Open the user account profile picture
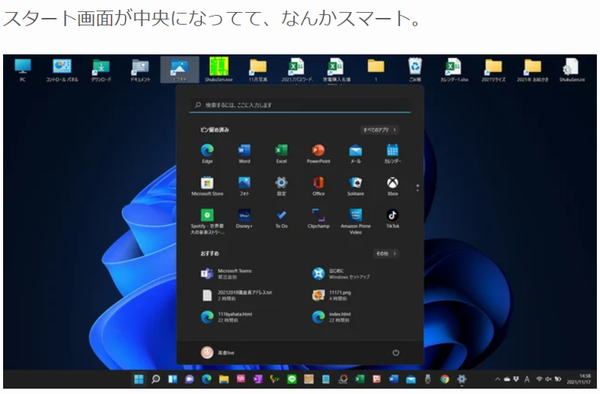The image size is (600, 394). (x=207, y=352)
